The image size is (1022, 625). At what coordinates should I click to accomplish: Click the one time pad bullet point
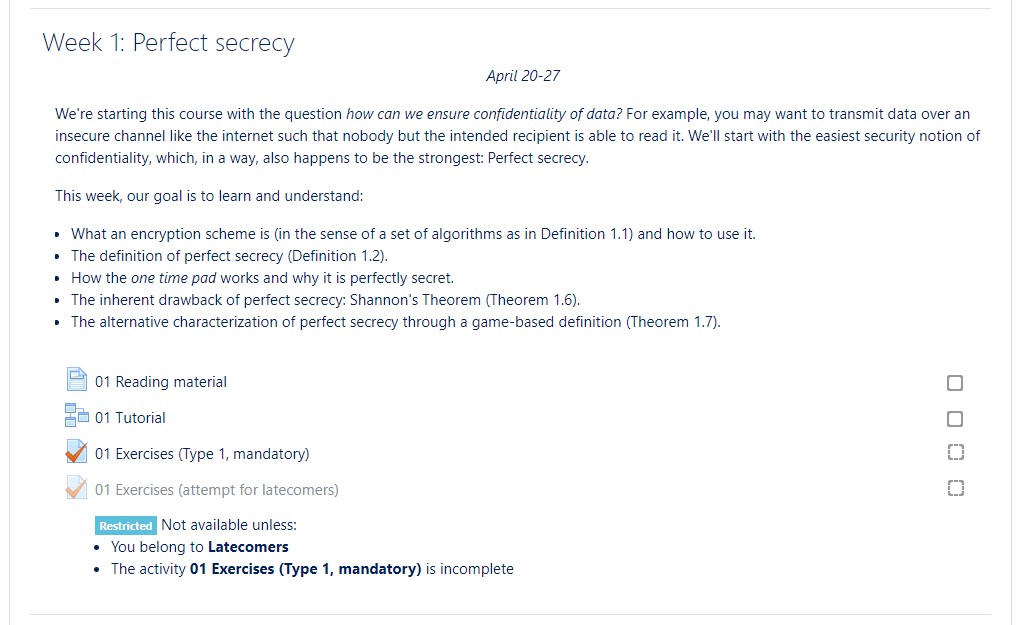[262, 278]
